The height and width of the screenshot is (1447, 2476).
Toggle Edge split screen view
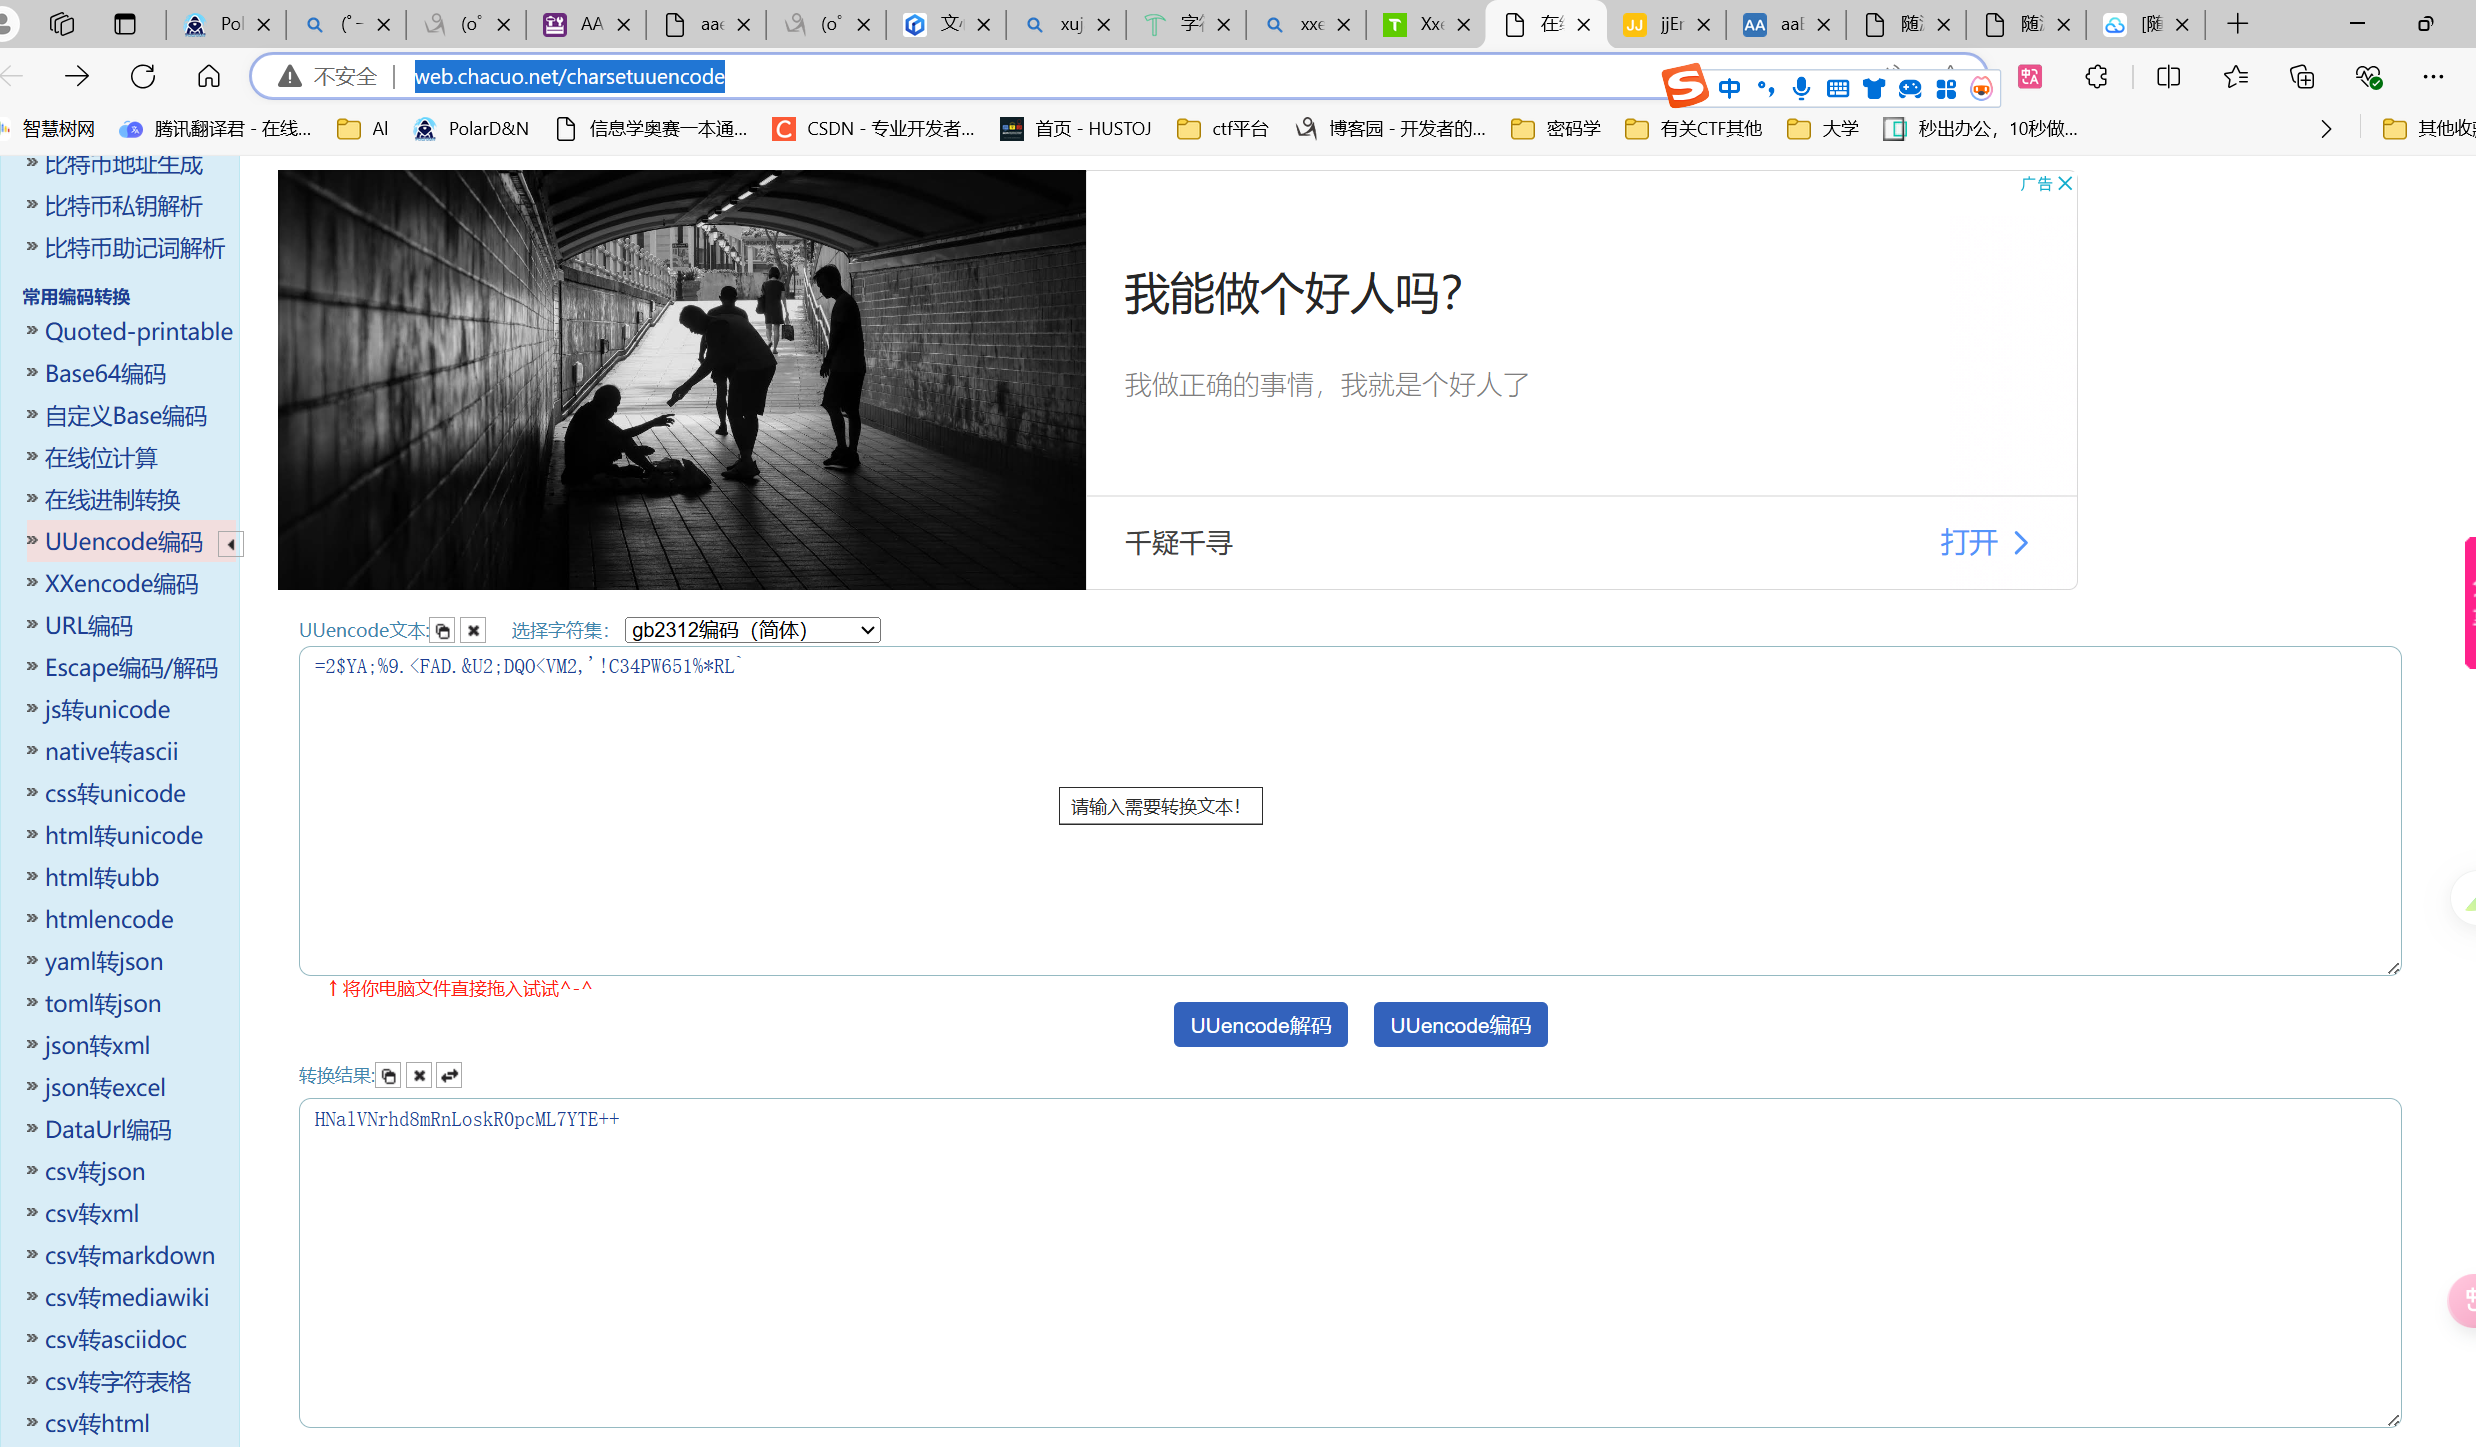tap(2168, 77)
